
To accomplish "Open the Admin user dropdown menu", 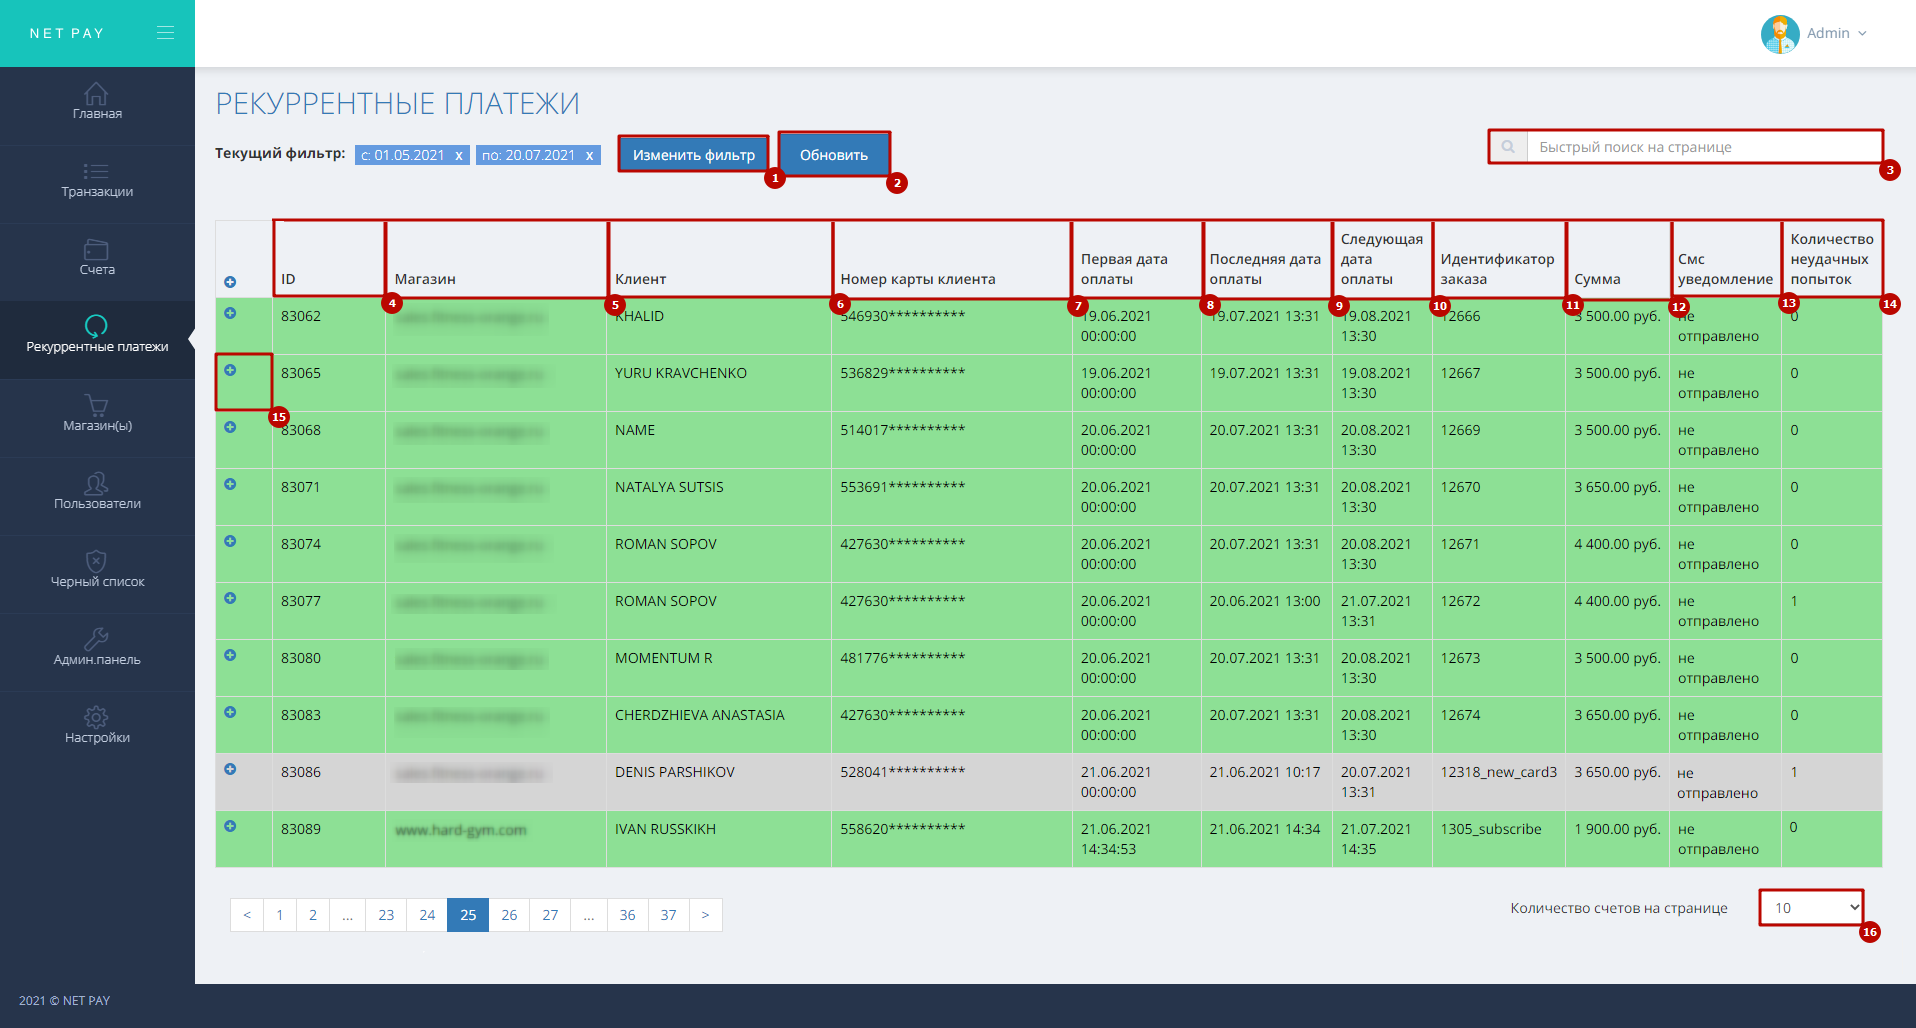I will (x=1815, y=33).
